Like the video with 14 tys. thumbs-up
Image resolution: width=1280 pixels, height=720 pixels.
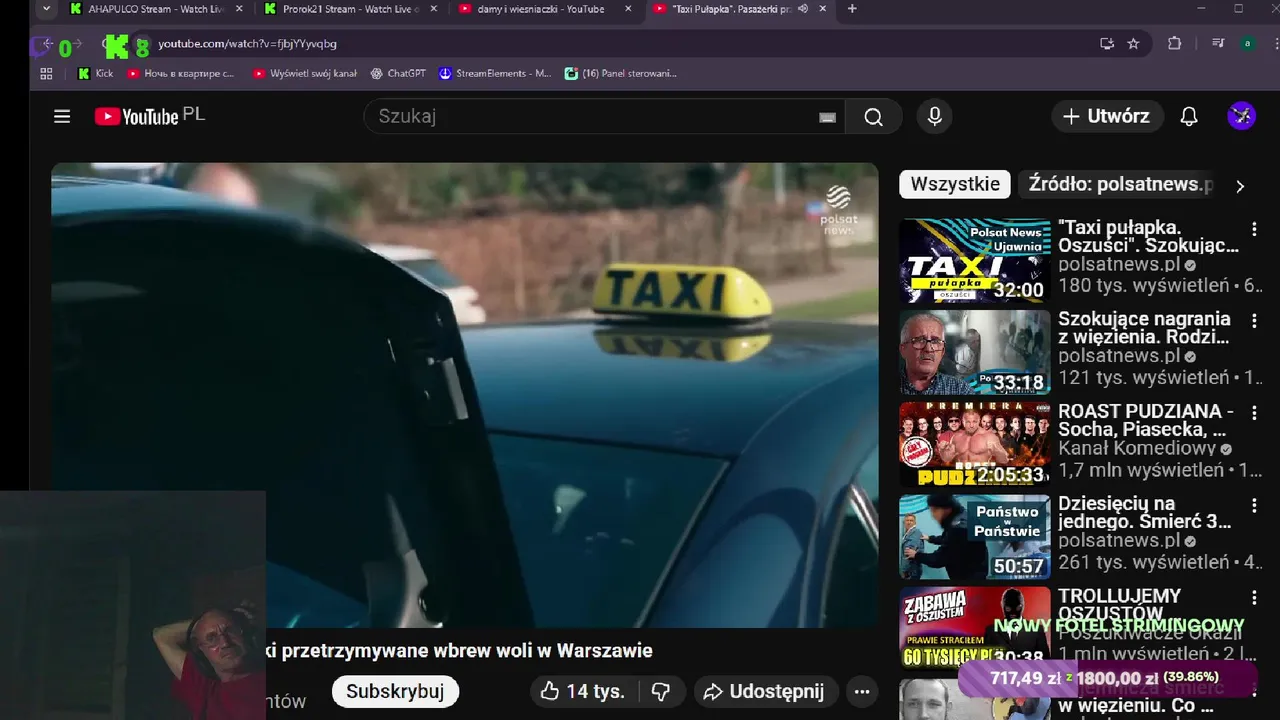(583, 691)
